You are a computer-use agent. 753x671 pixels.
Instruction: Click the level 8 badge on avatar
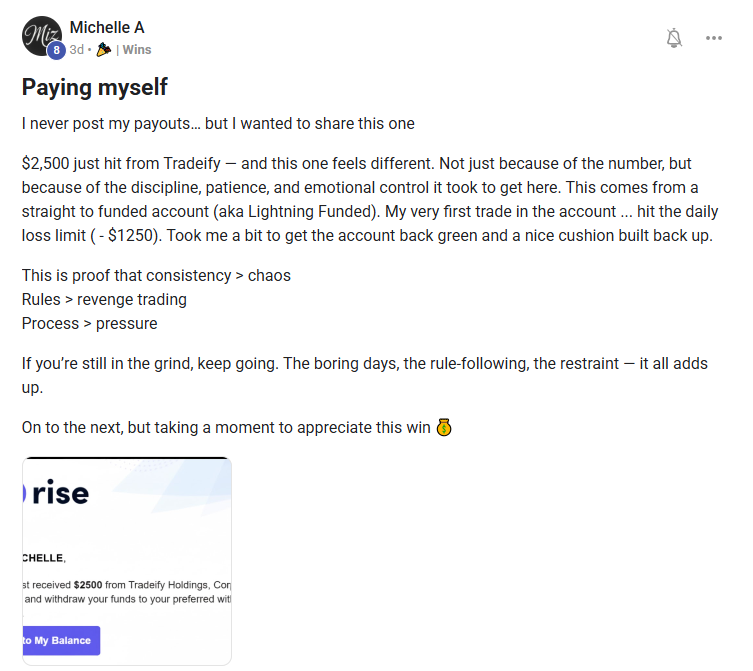click(x=56, y=49)
